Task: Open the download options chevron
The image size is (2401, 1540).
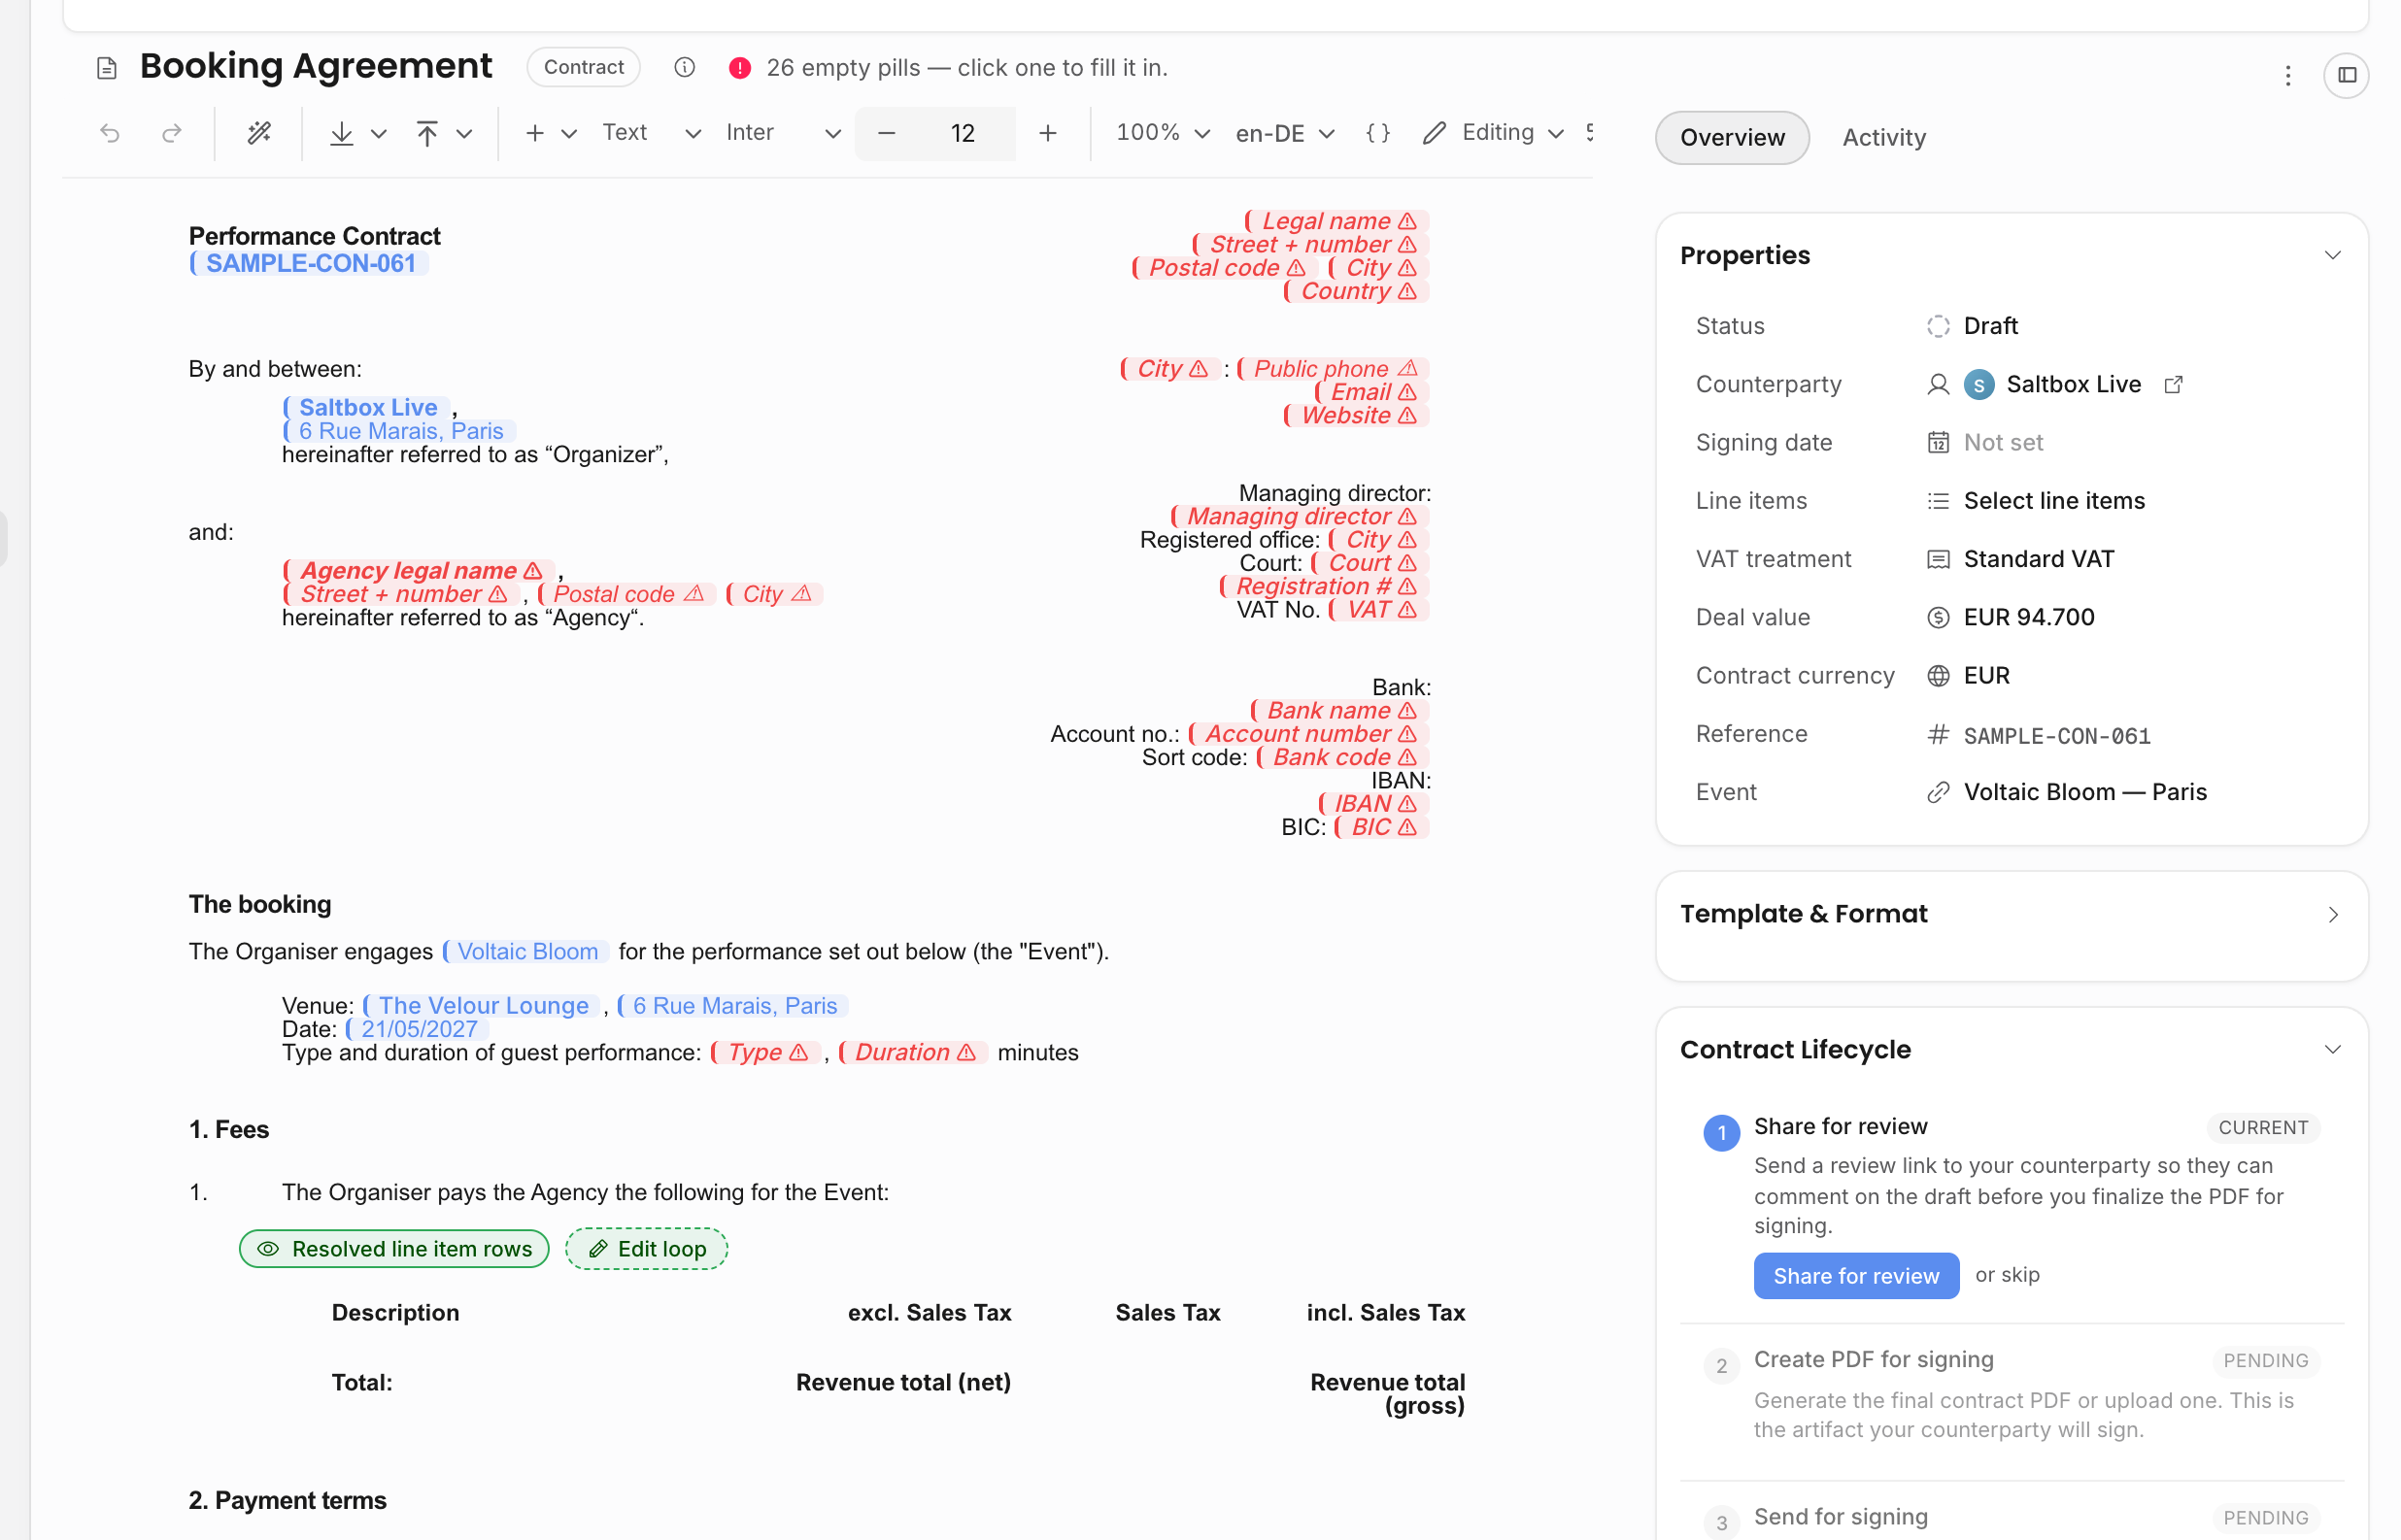Action: click(x=379, y=133)
